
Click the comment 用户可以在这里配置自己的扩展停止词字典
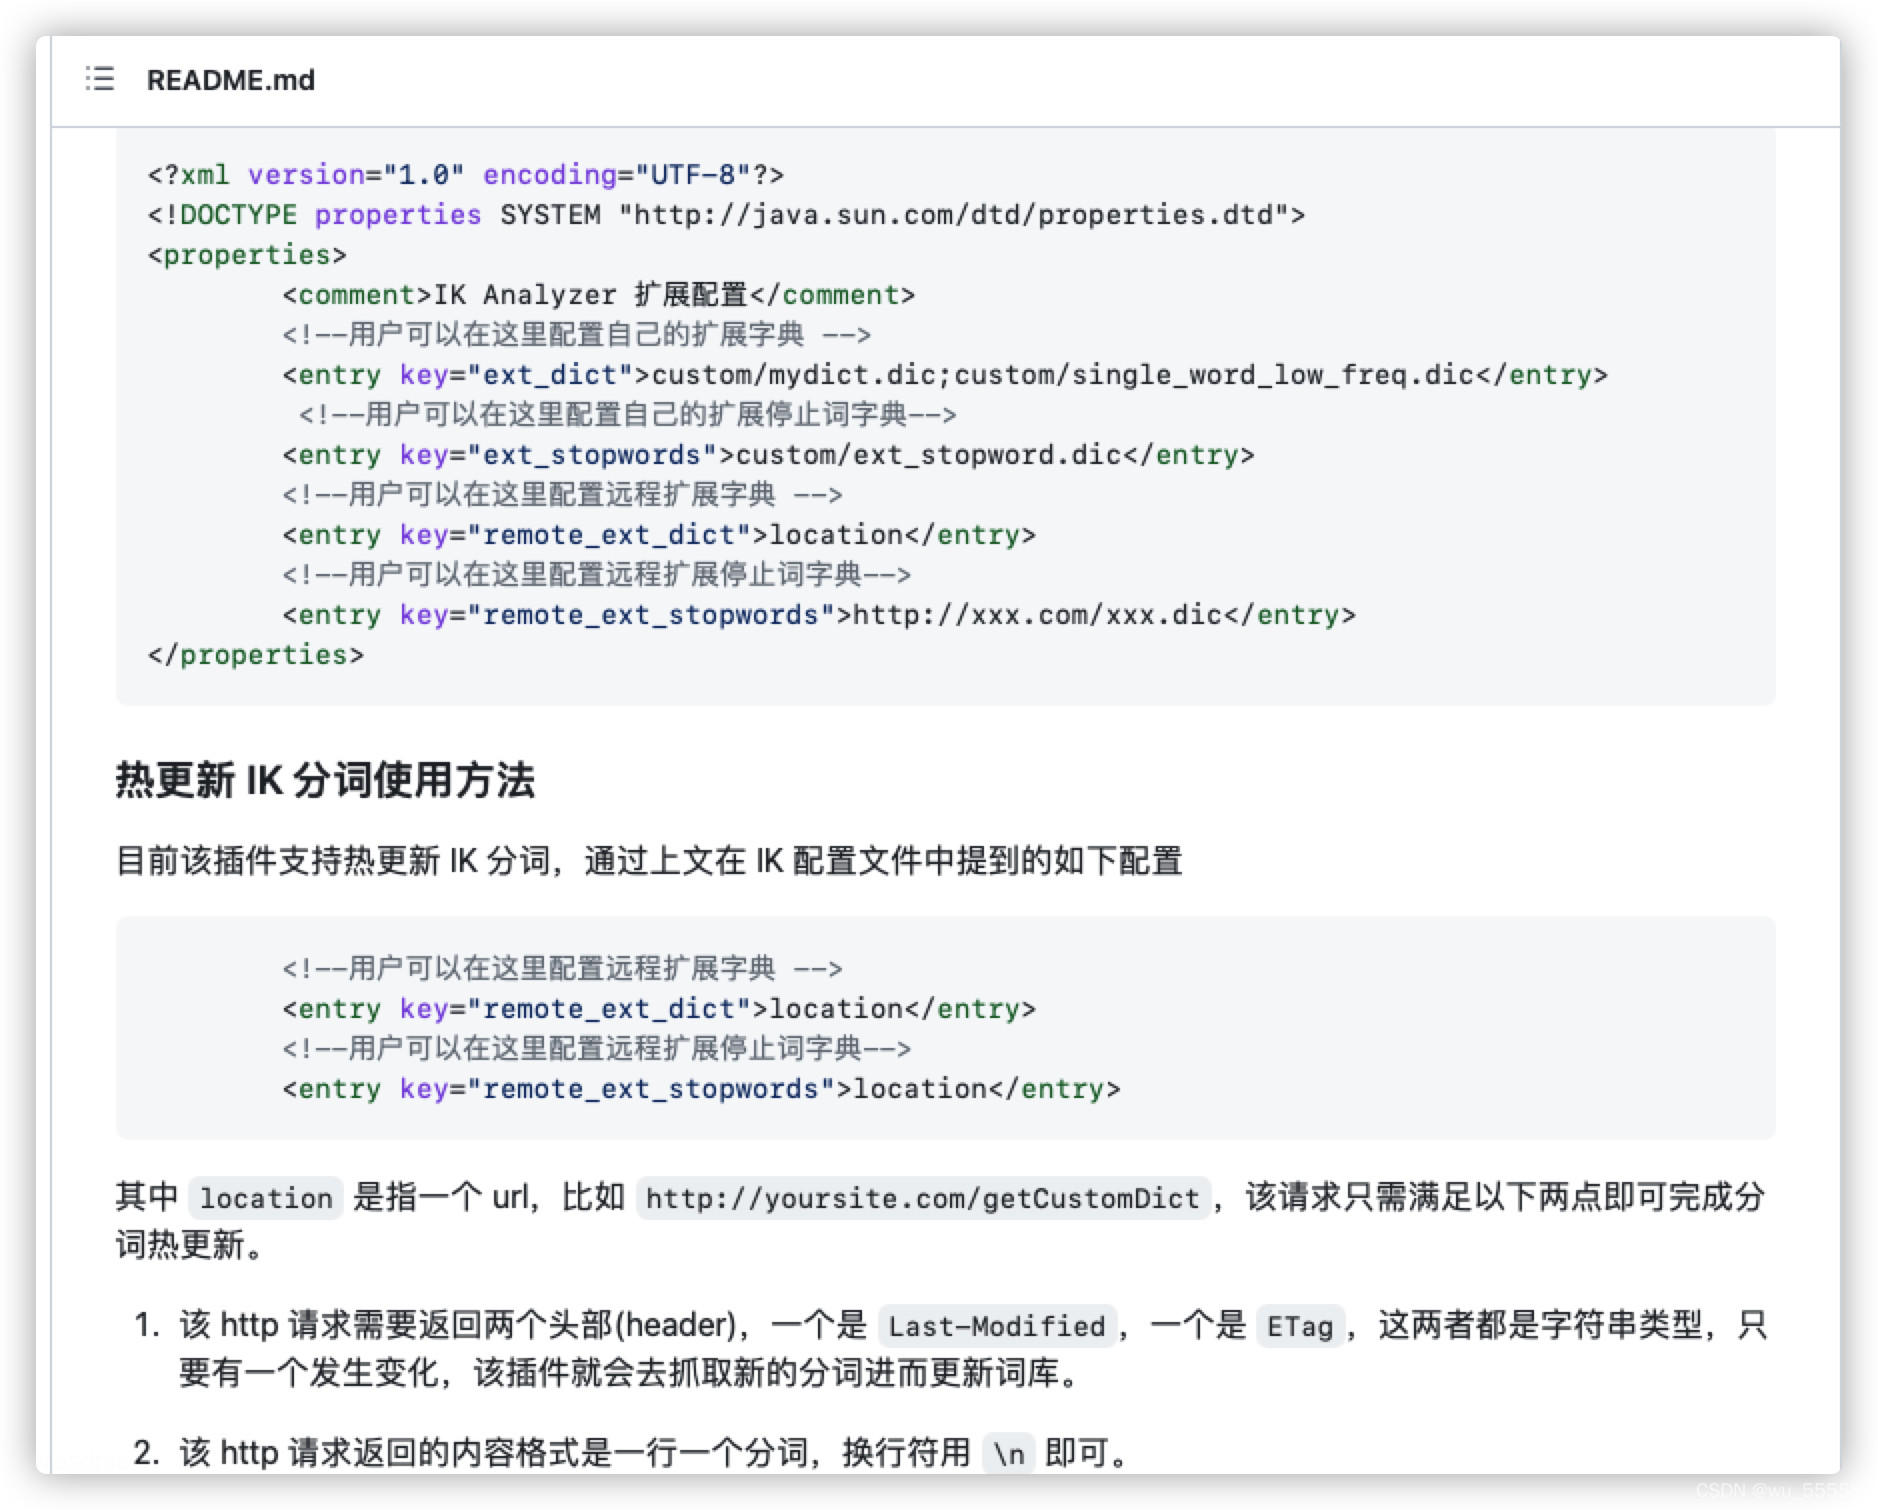628,415
